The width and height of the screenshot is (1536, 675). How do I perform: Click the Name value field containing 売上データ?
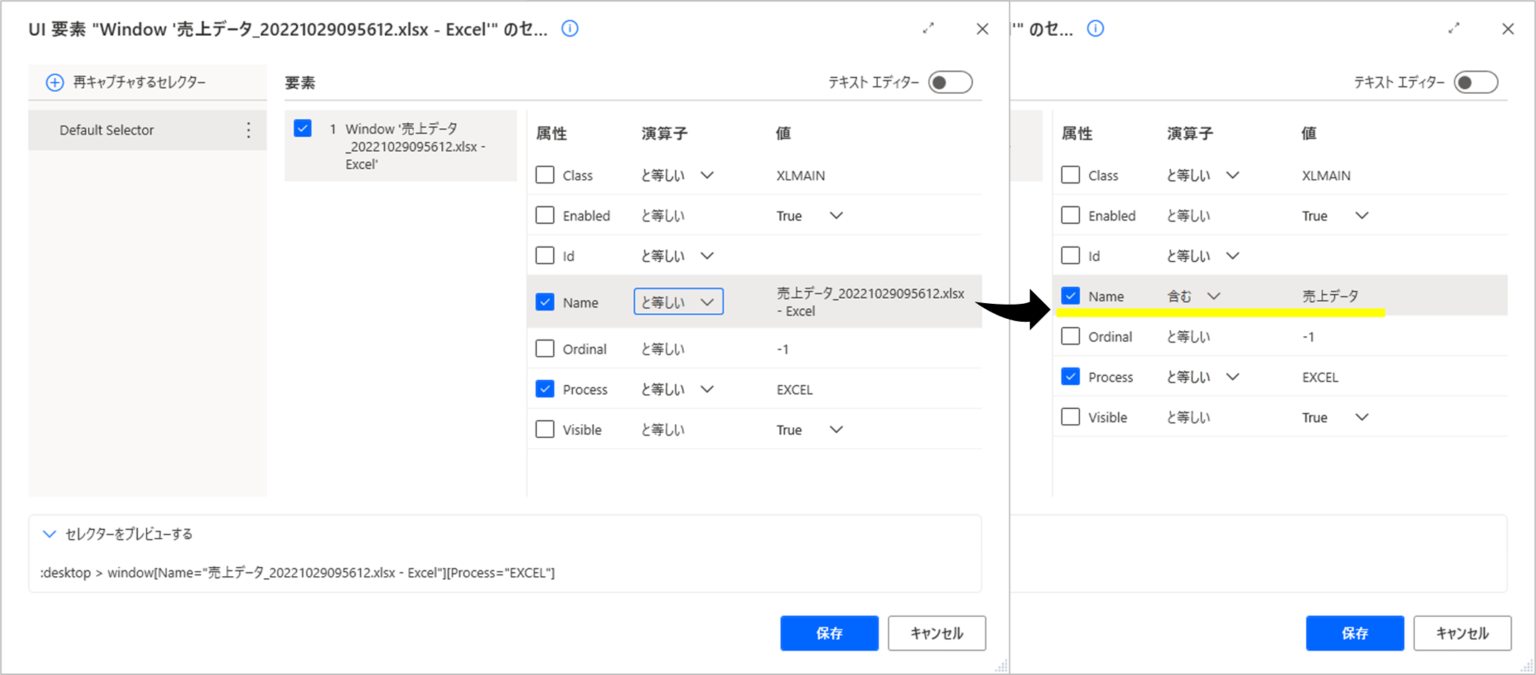1330,296
